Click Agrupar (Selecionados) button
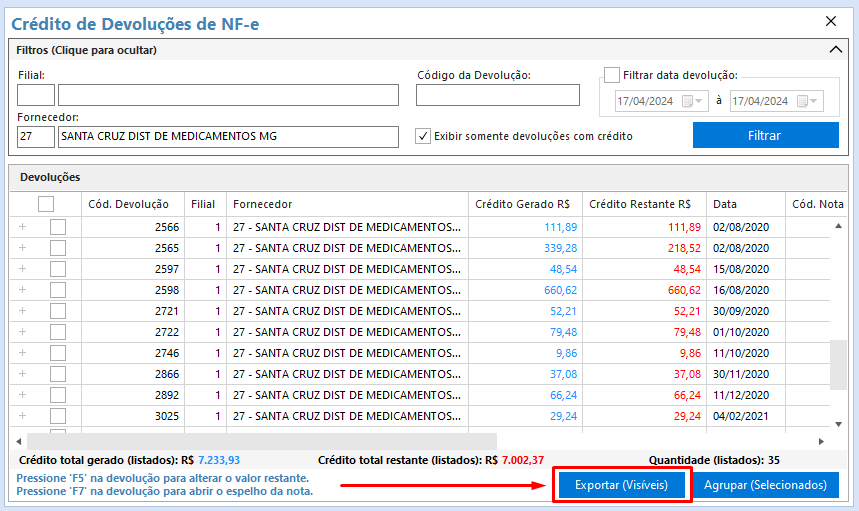 (765, 485)
